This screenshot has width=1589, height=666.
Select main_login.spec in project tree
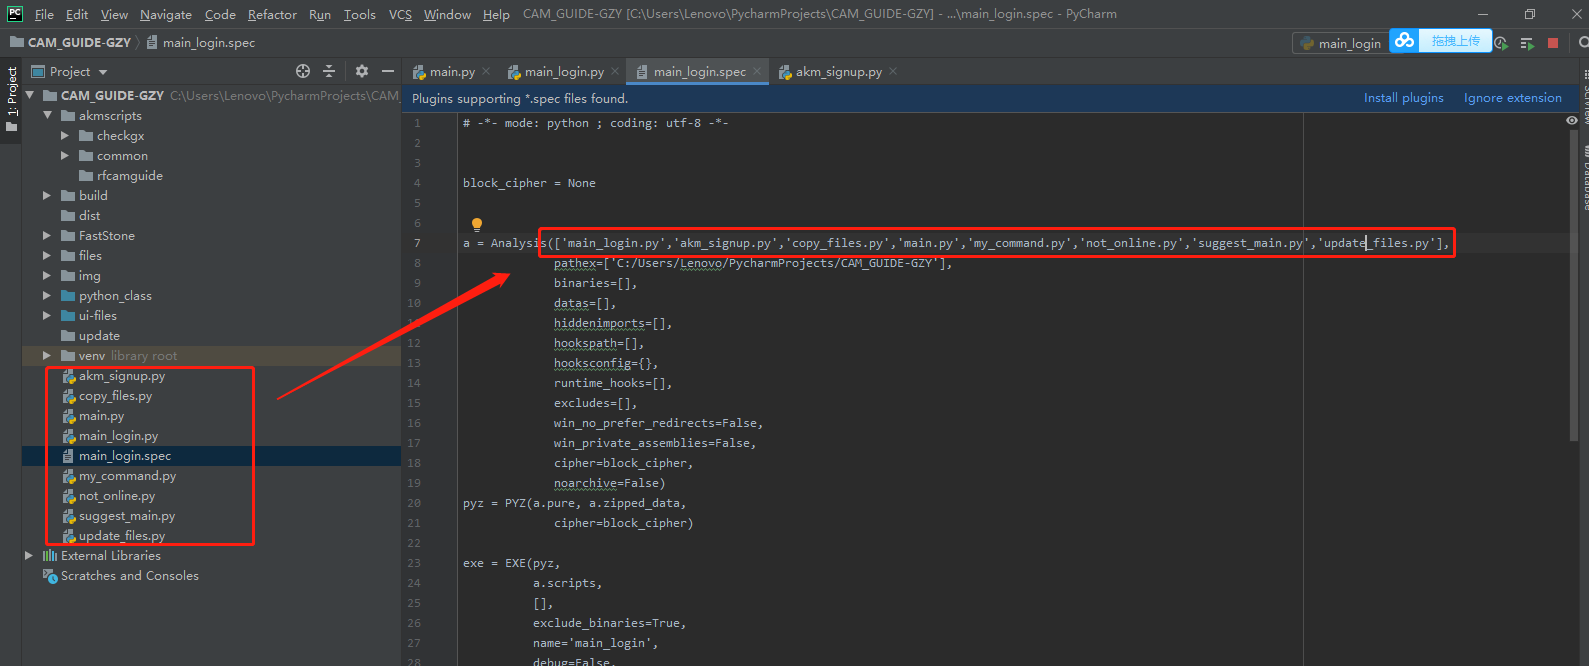(x=125, y=456)
